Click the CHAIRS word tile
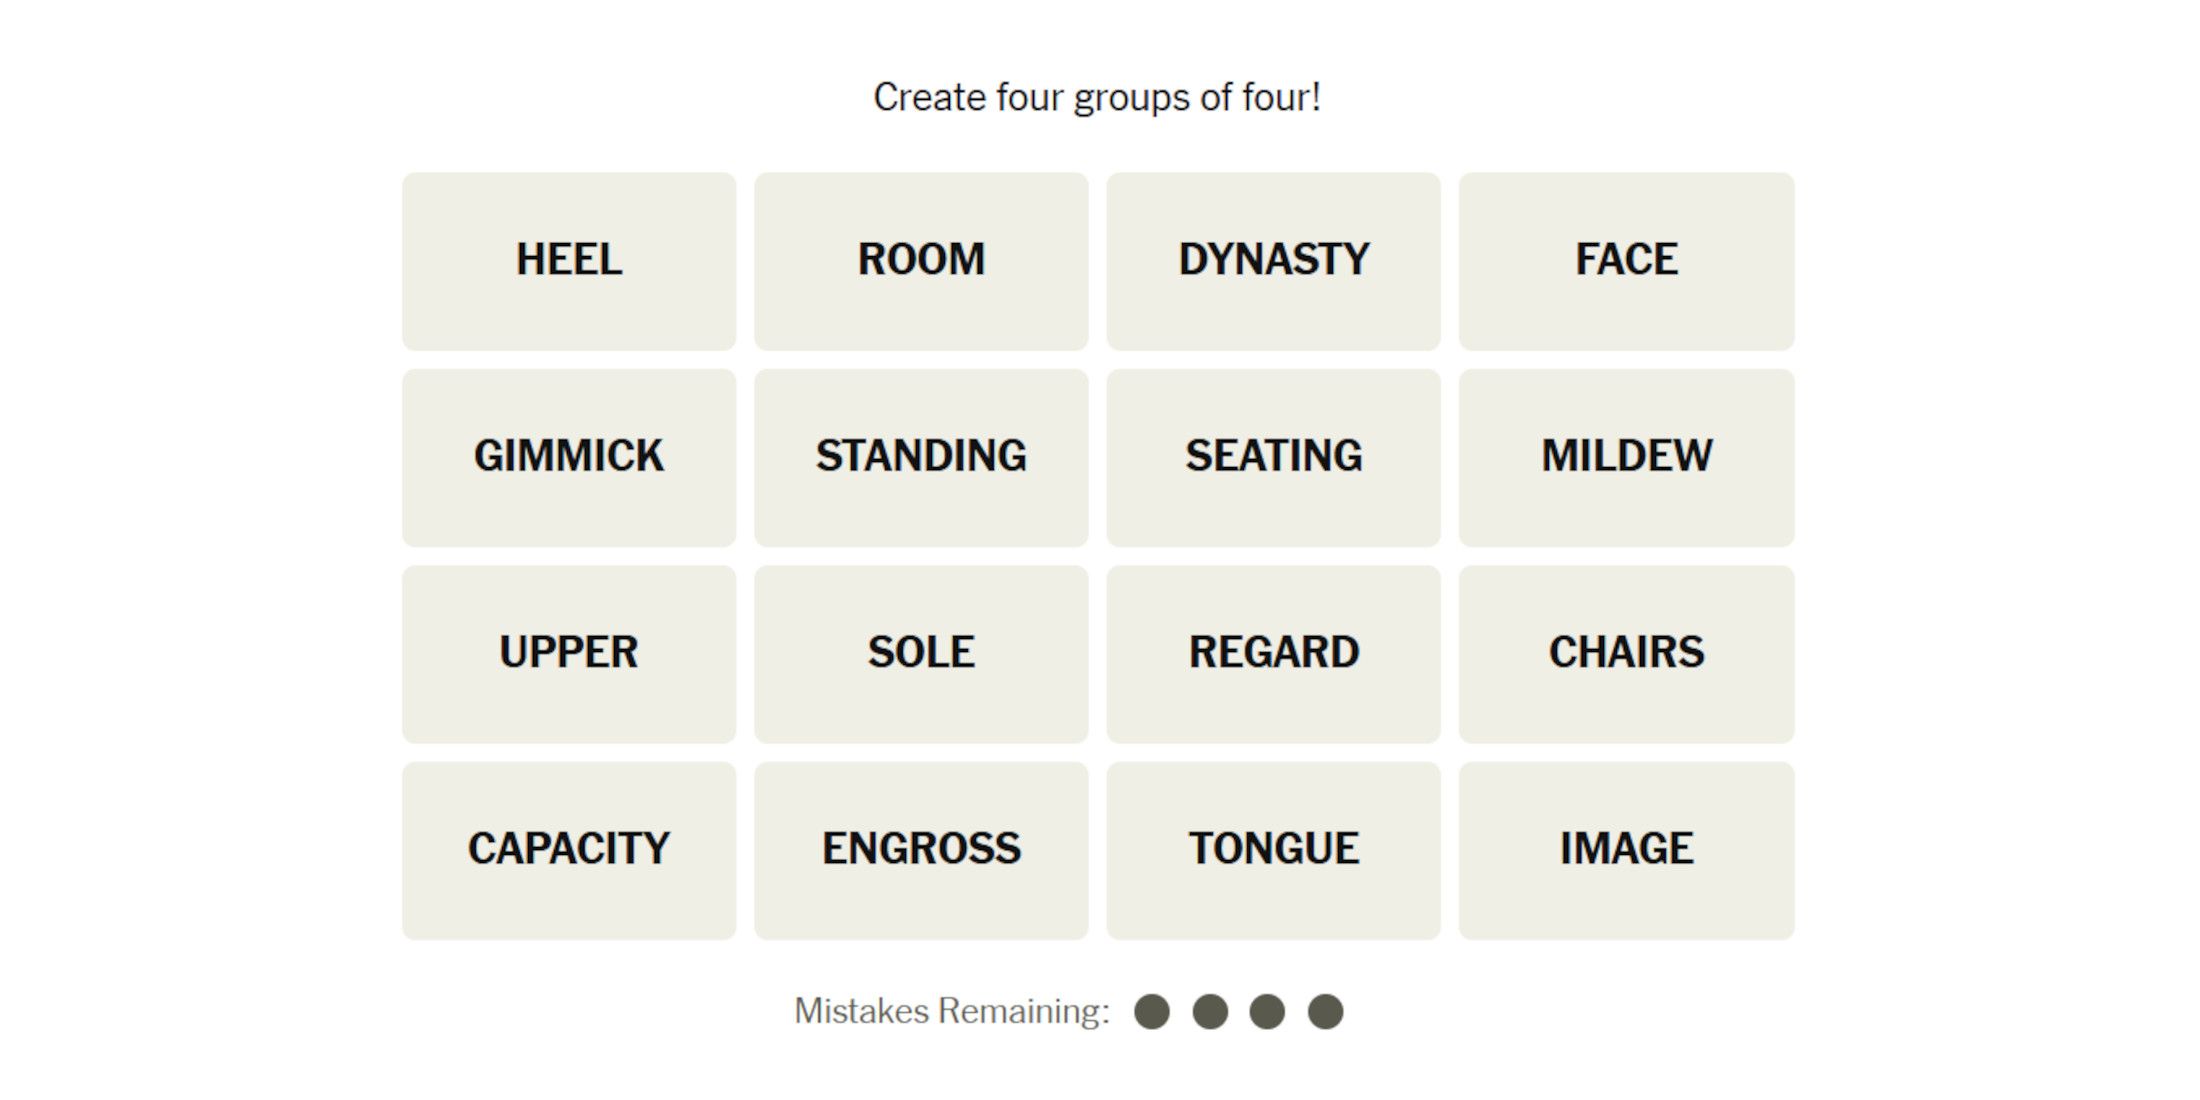 [1626, 653]
